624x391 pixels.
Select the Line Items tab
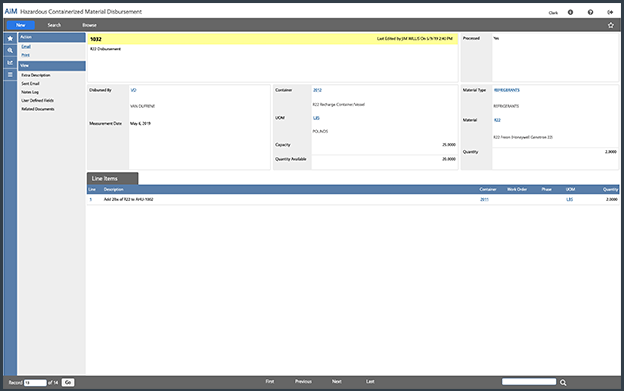(113, 179)
